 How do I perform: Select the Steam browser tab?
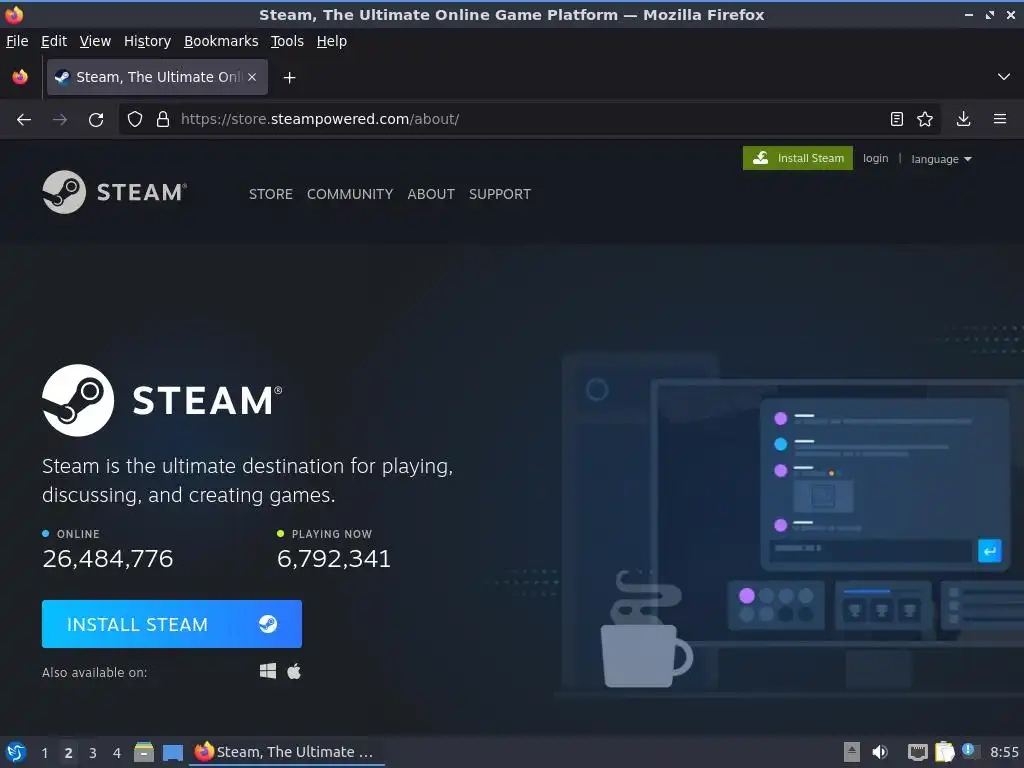(x=157, y=77)
